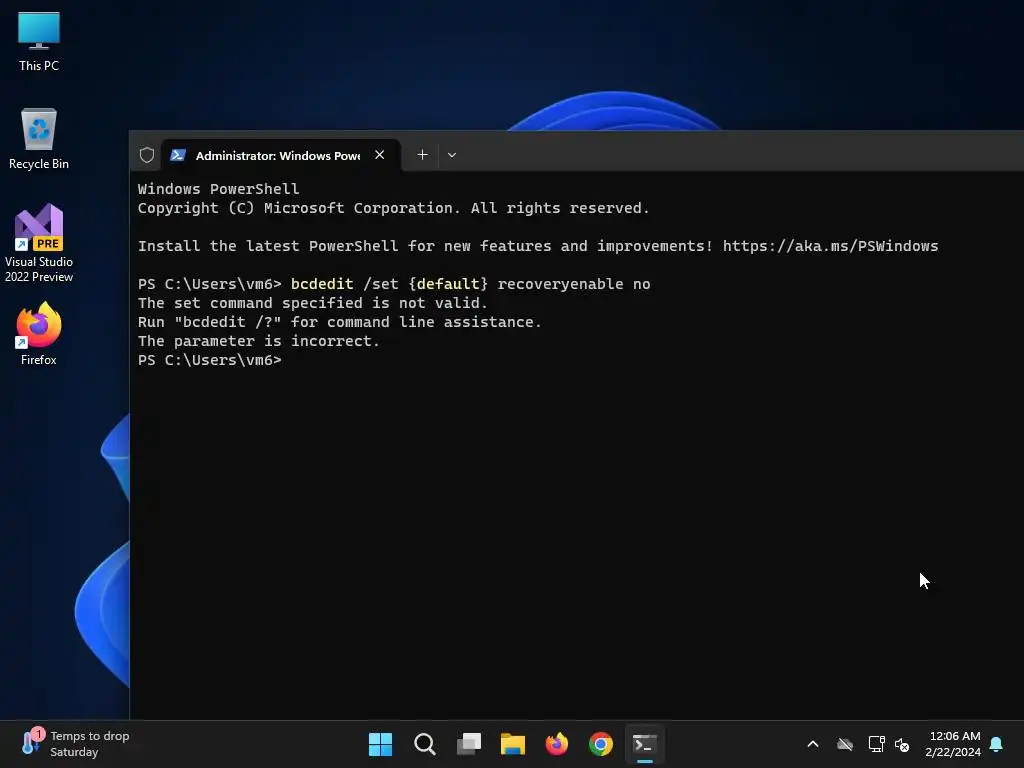Click the last PS C:\Users\vm6> prompt

pos(210,360)
